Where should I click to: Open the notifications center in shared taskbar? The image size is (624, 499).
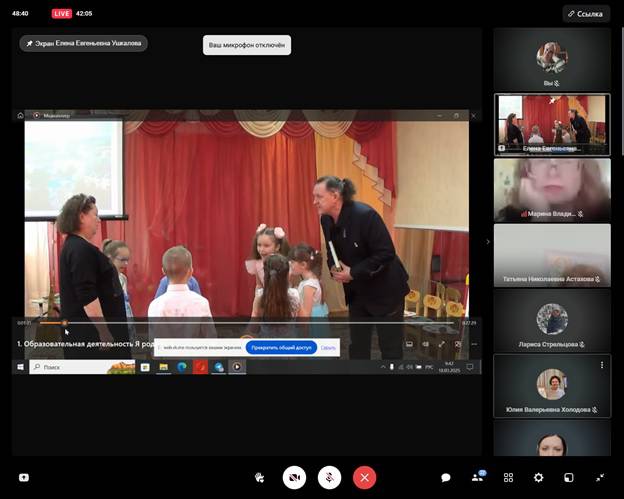point(470,367)
